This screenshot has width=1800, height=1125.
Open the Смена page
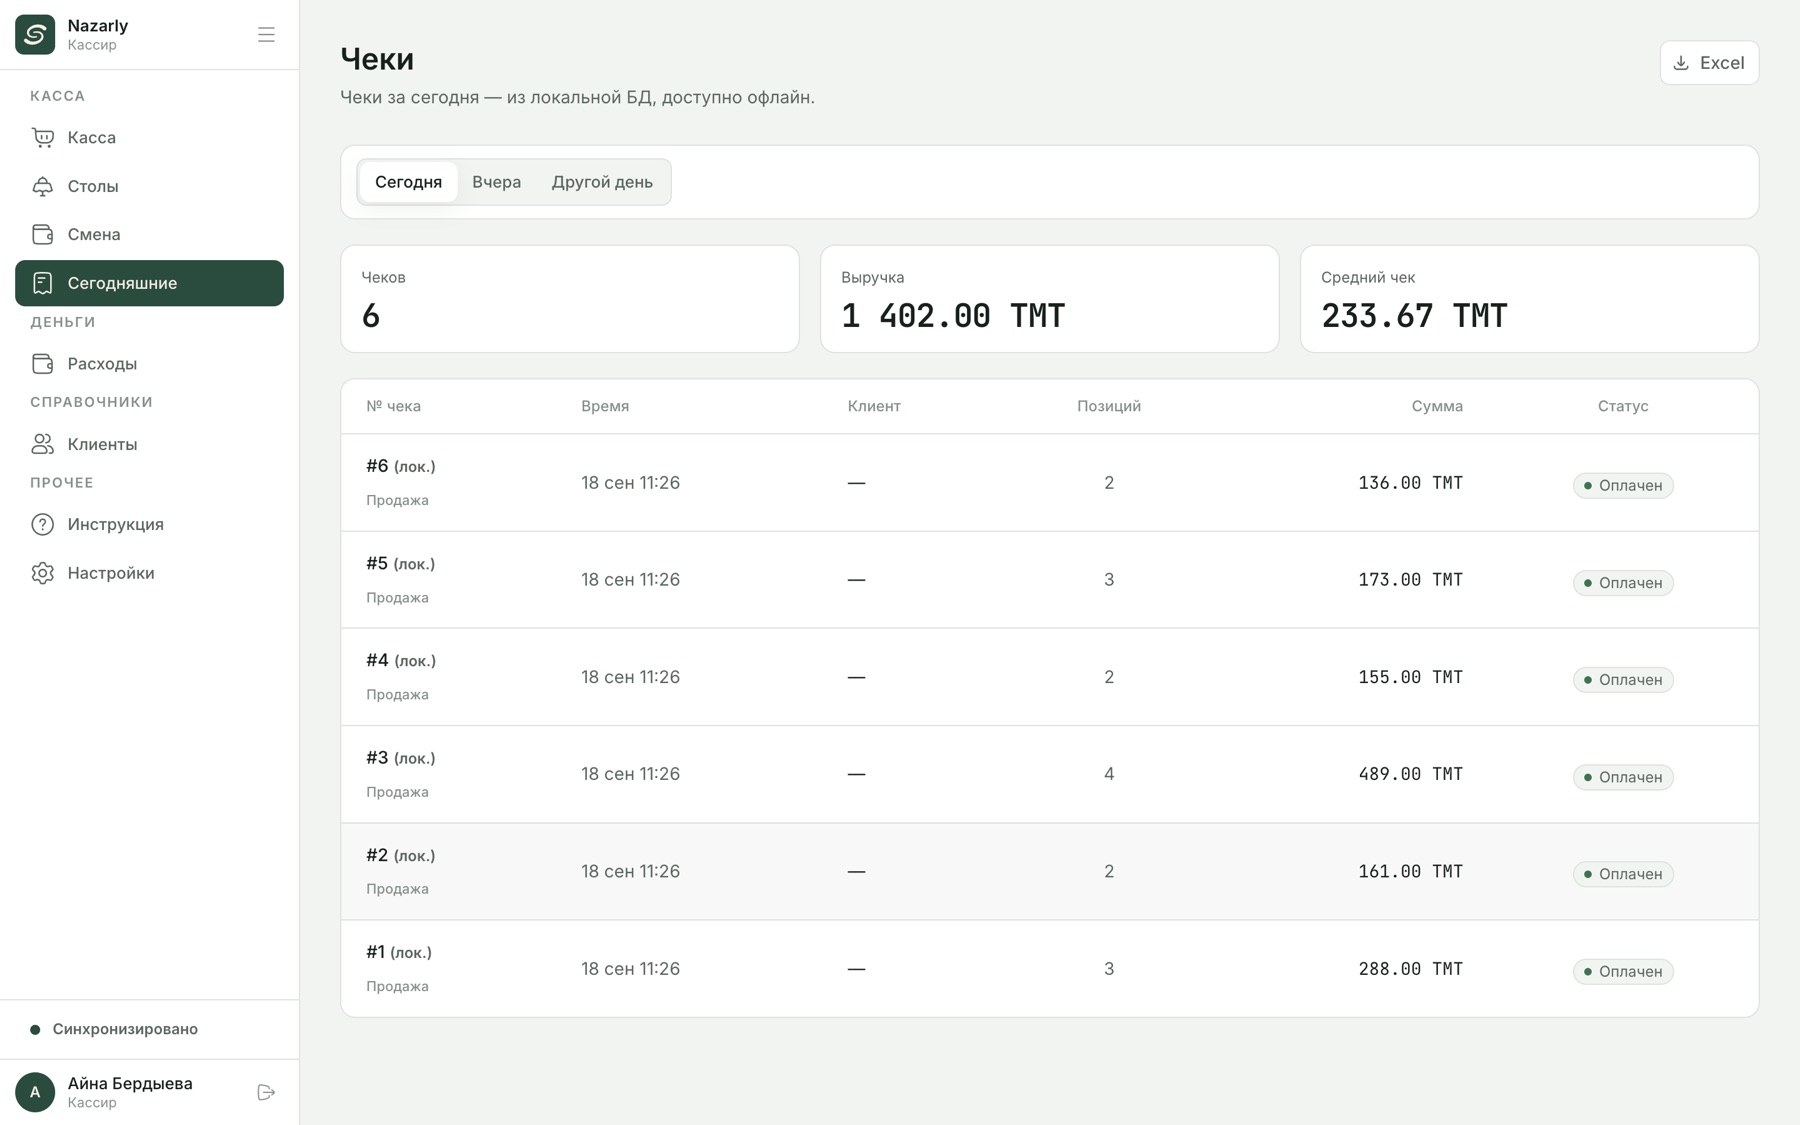[x=149, y=234]
